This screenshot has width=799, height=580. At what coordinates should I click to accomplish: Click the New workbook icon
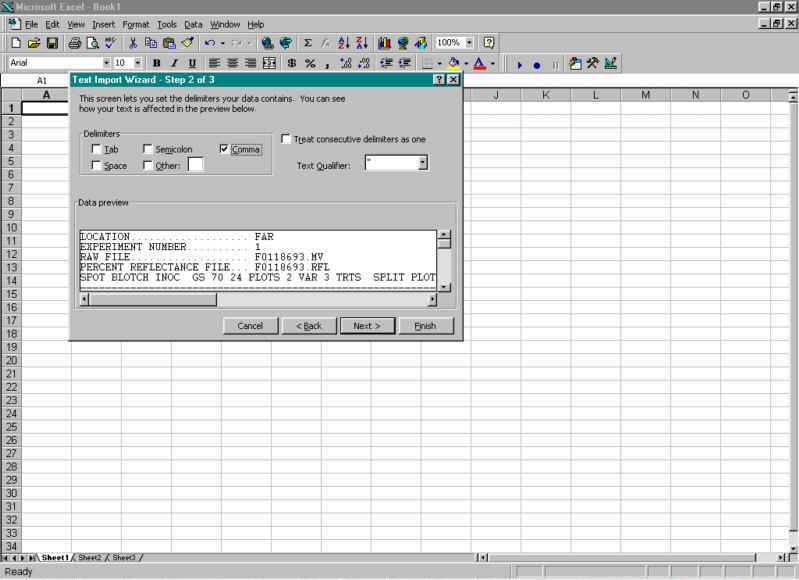[15, 43]
